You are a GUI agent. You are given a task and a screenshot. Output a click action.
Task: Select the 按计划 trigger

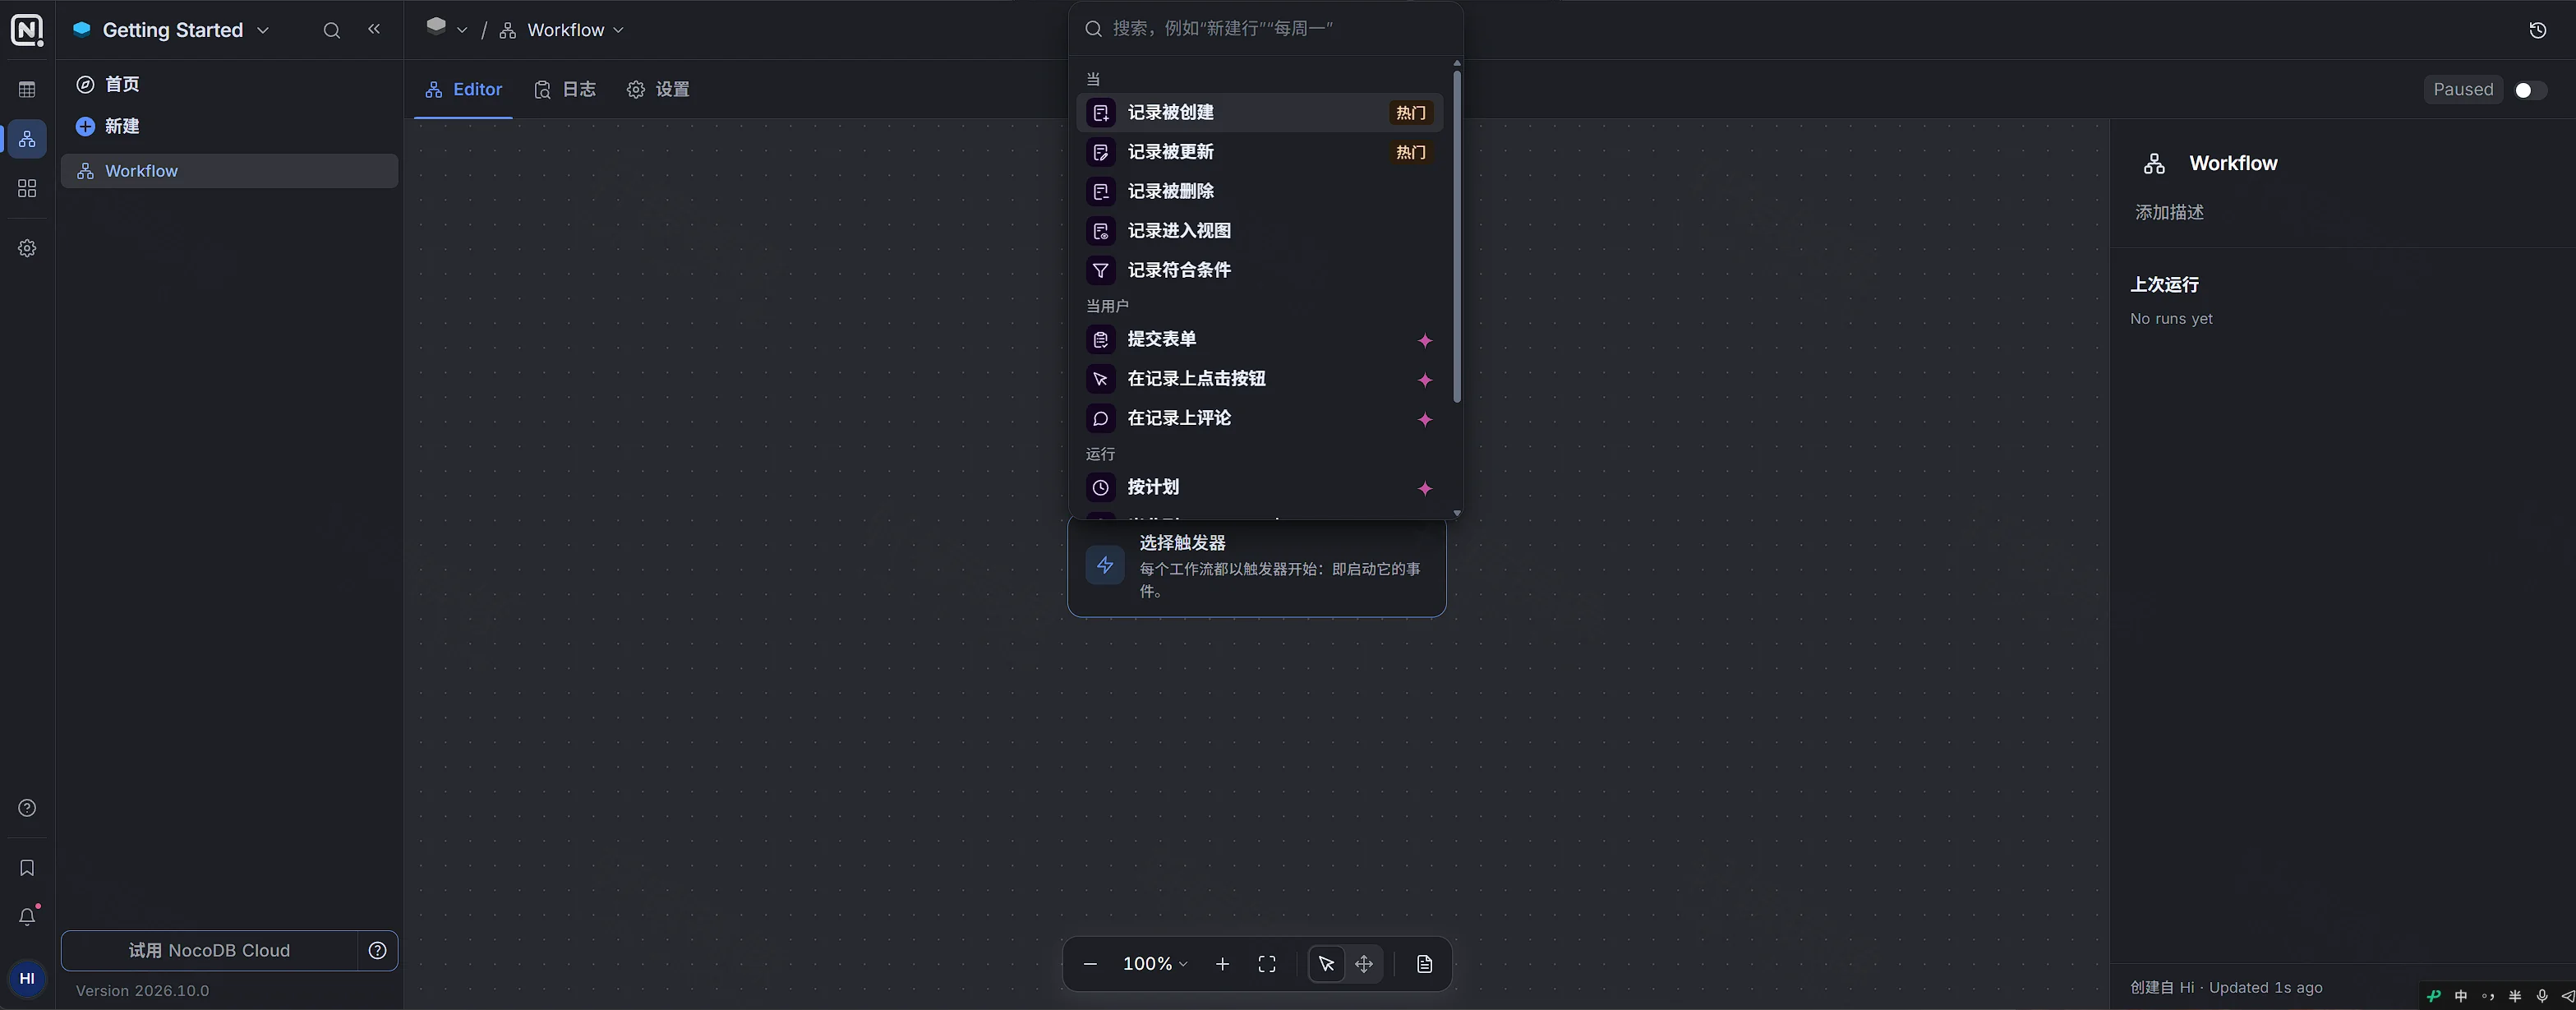(x=1260, y=487)
